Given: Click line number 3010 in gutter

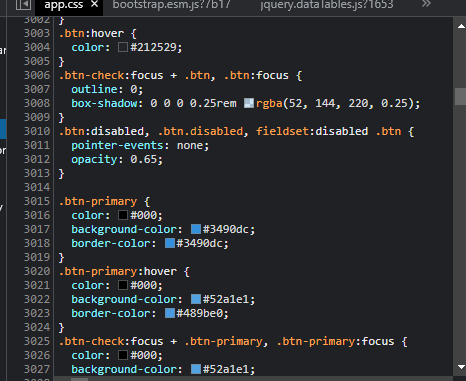Looking at the screenshot, I should coord(37,131).
